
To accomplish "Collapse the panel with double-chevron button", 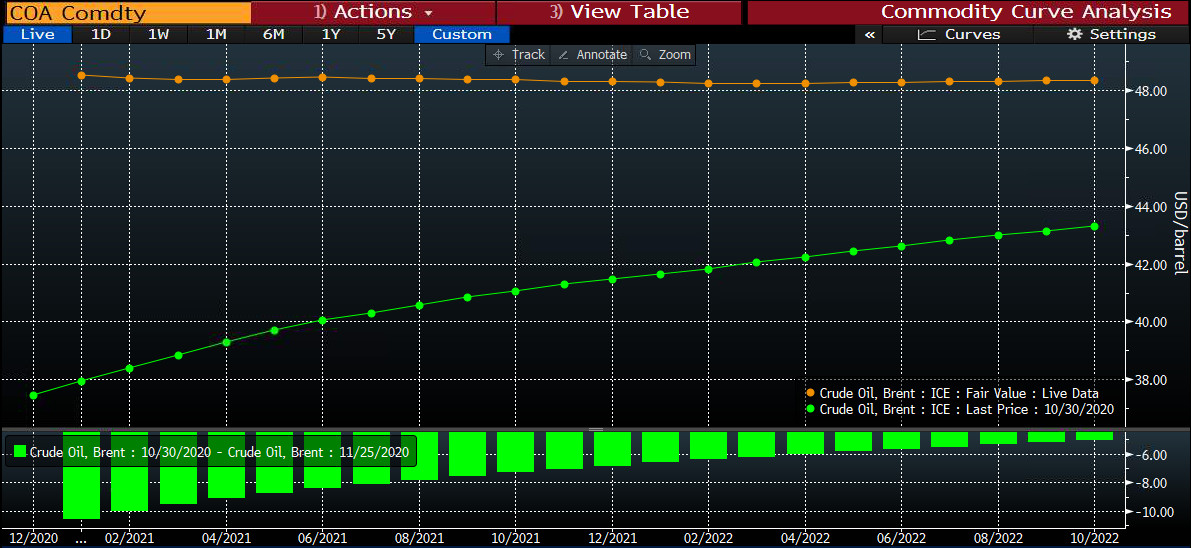I will [870, 34].
